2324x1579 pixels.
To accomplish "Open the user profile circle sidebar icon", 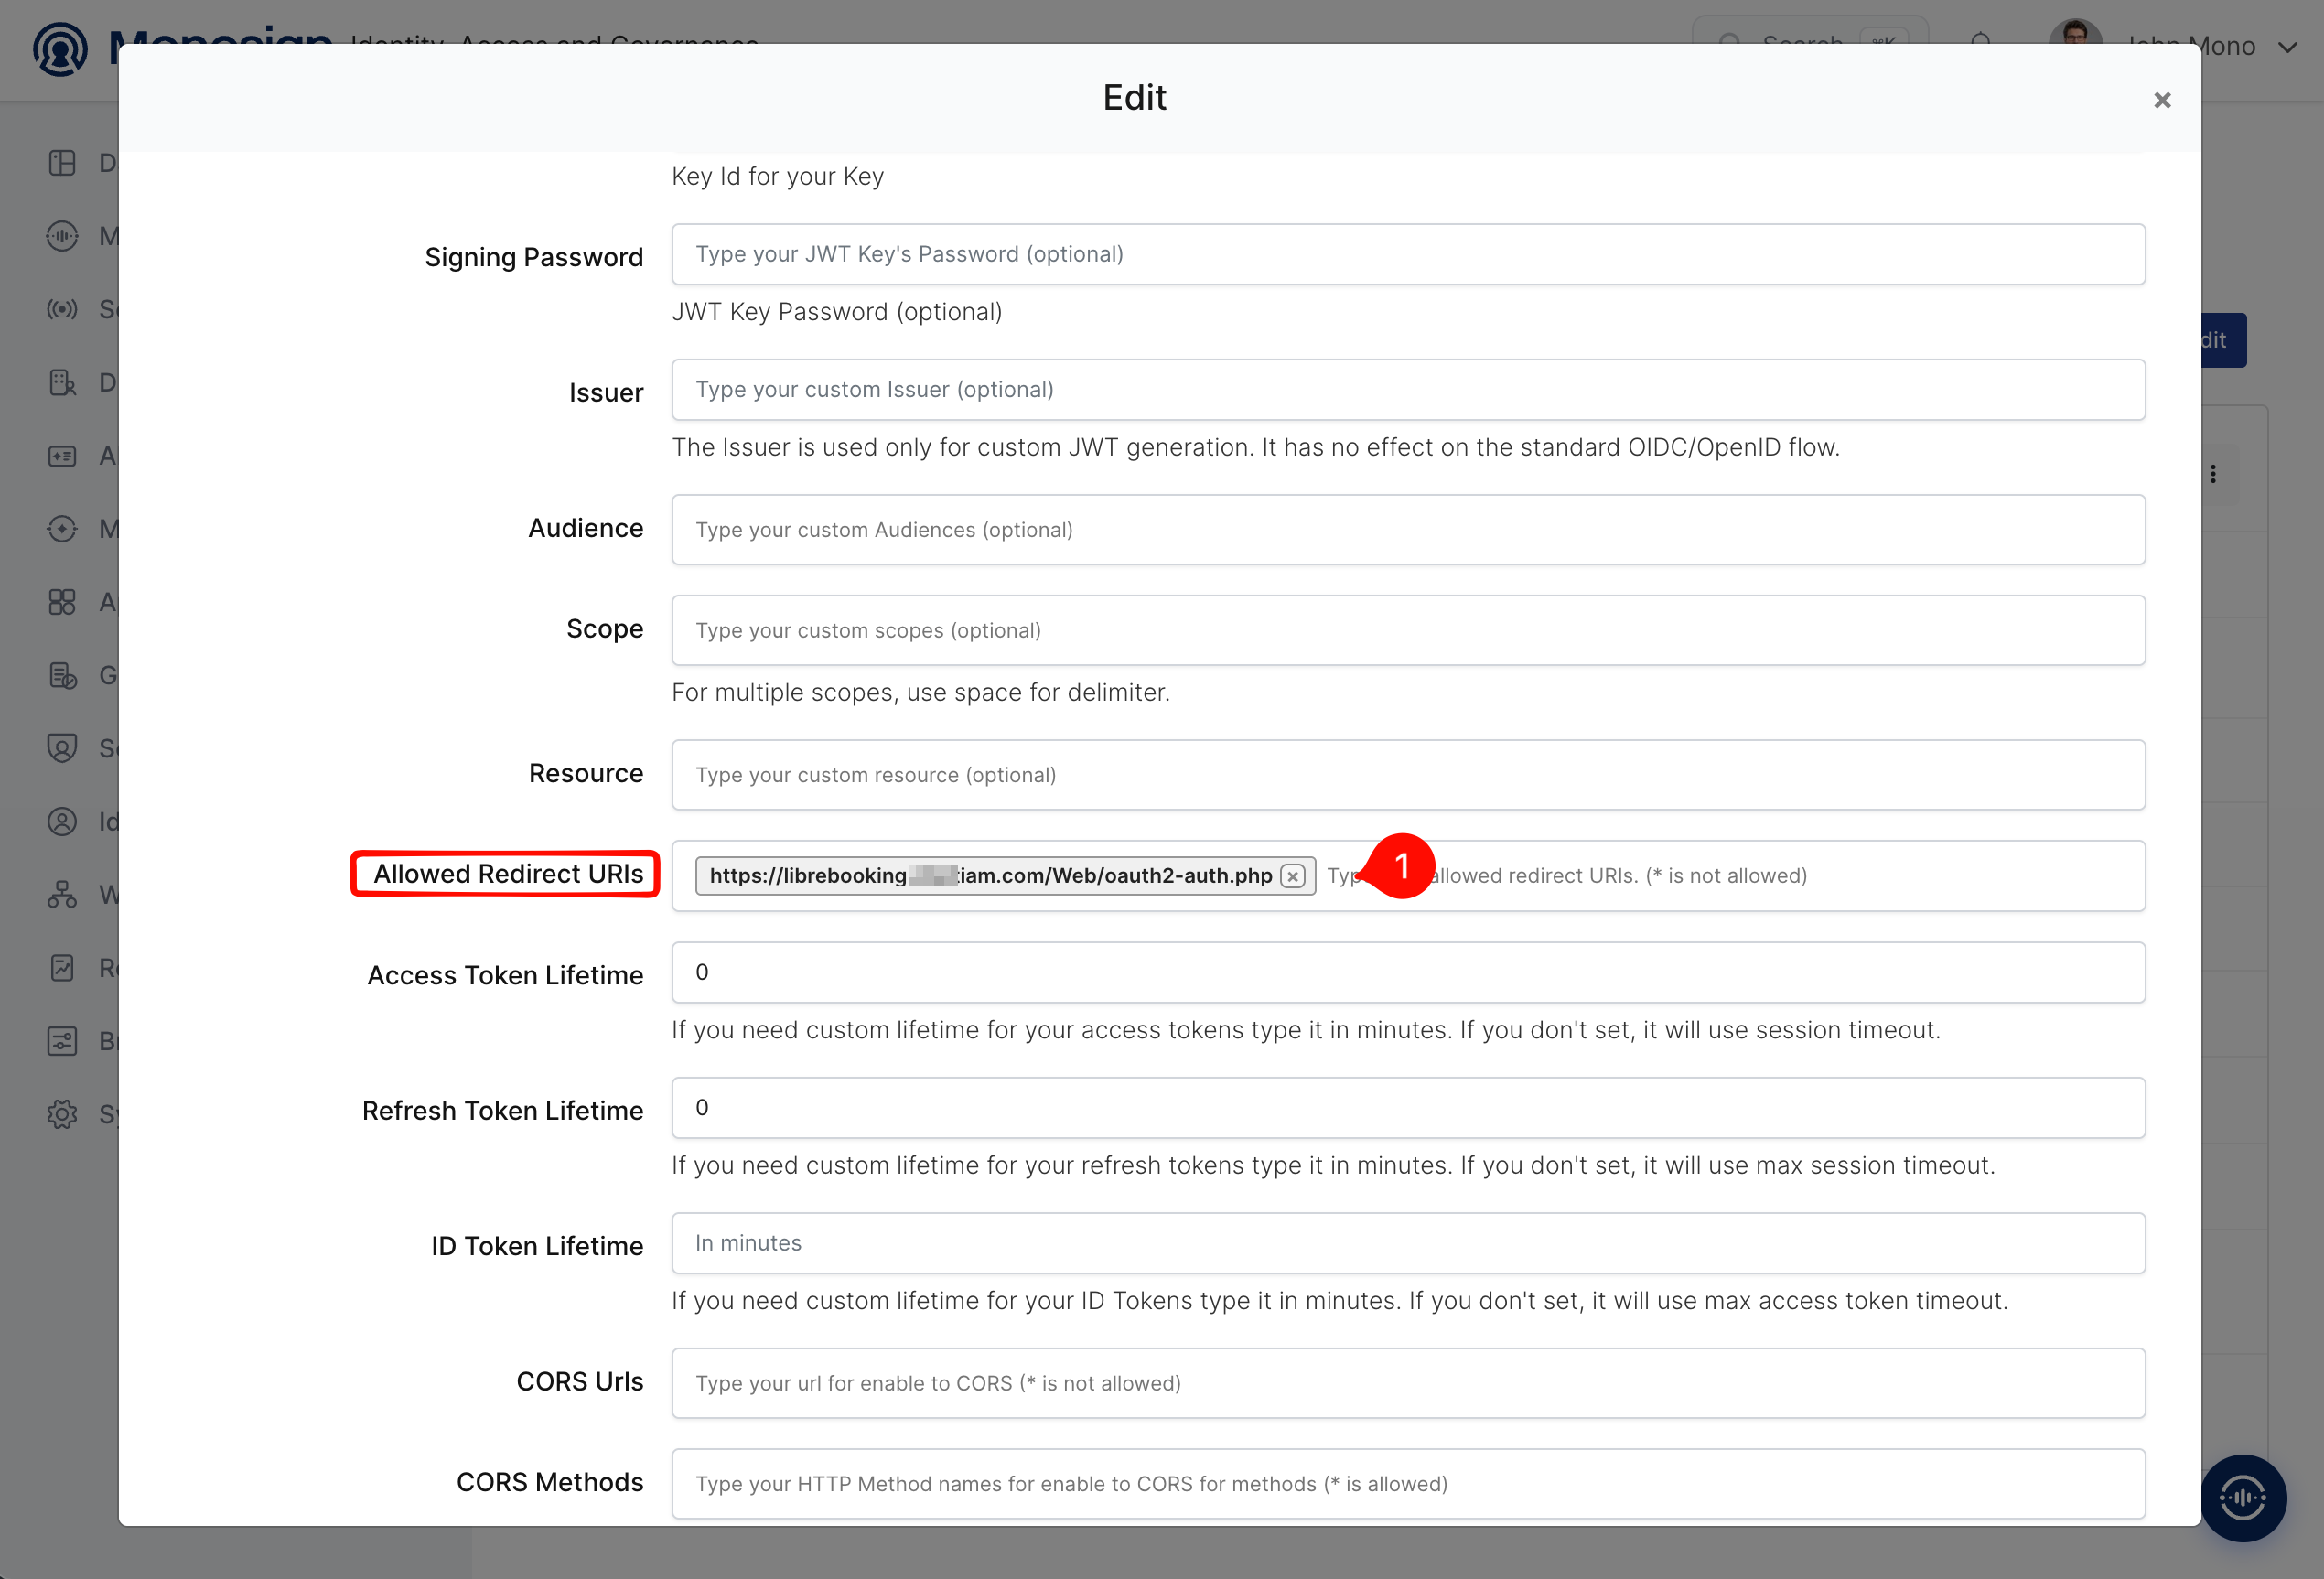I will tap(62, 822).
